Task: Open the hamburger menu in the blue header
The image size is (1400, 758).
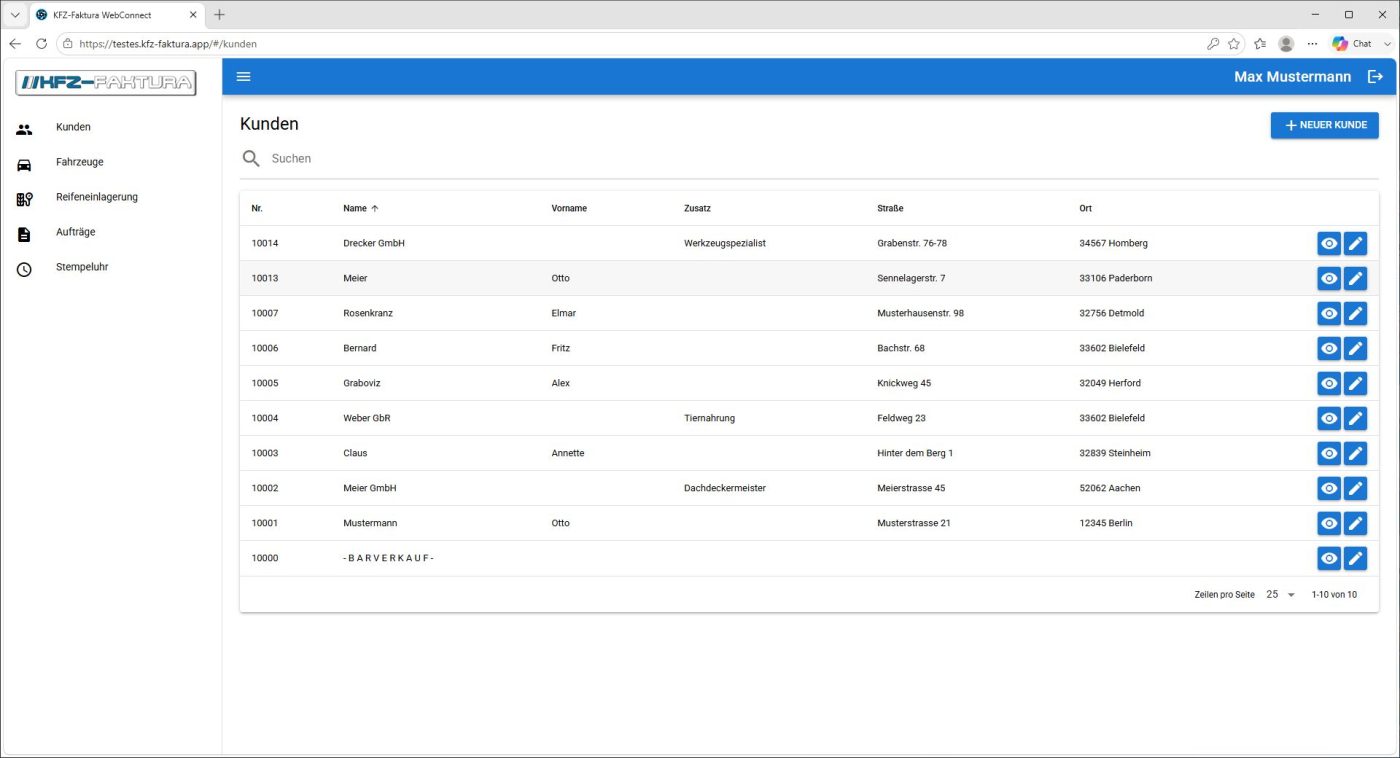Action: 243,77
